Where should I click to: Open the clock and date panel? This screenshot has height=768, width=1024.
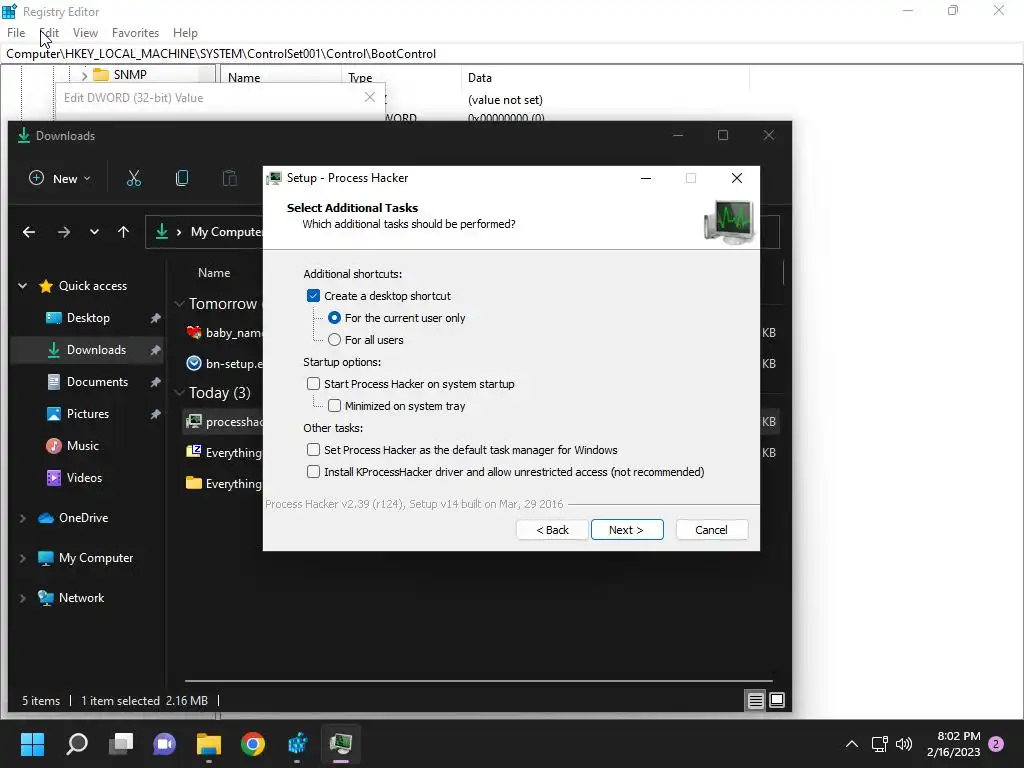pos(953,744)
